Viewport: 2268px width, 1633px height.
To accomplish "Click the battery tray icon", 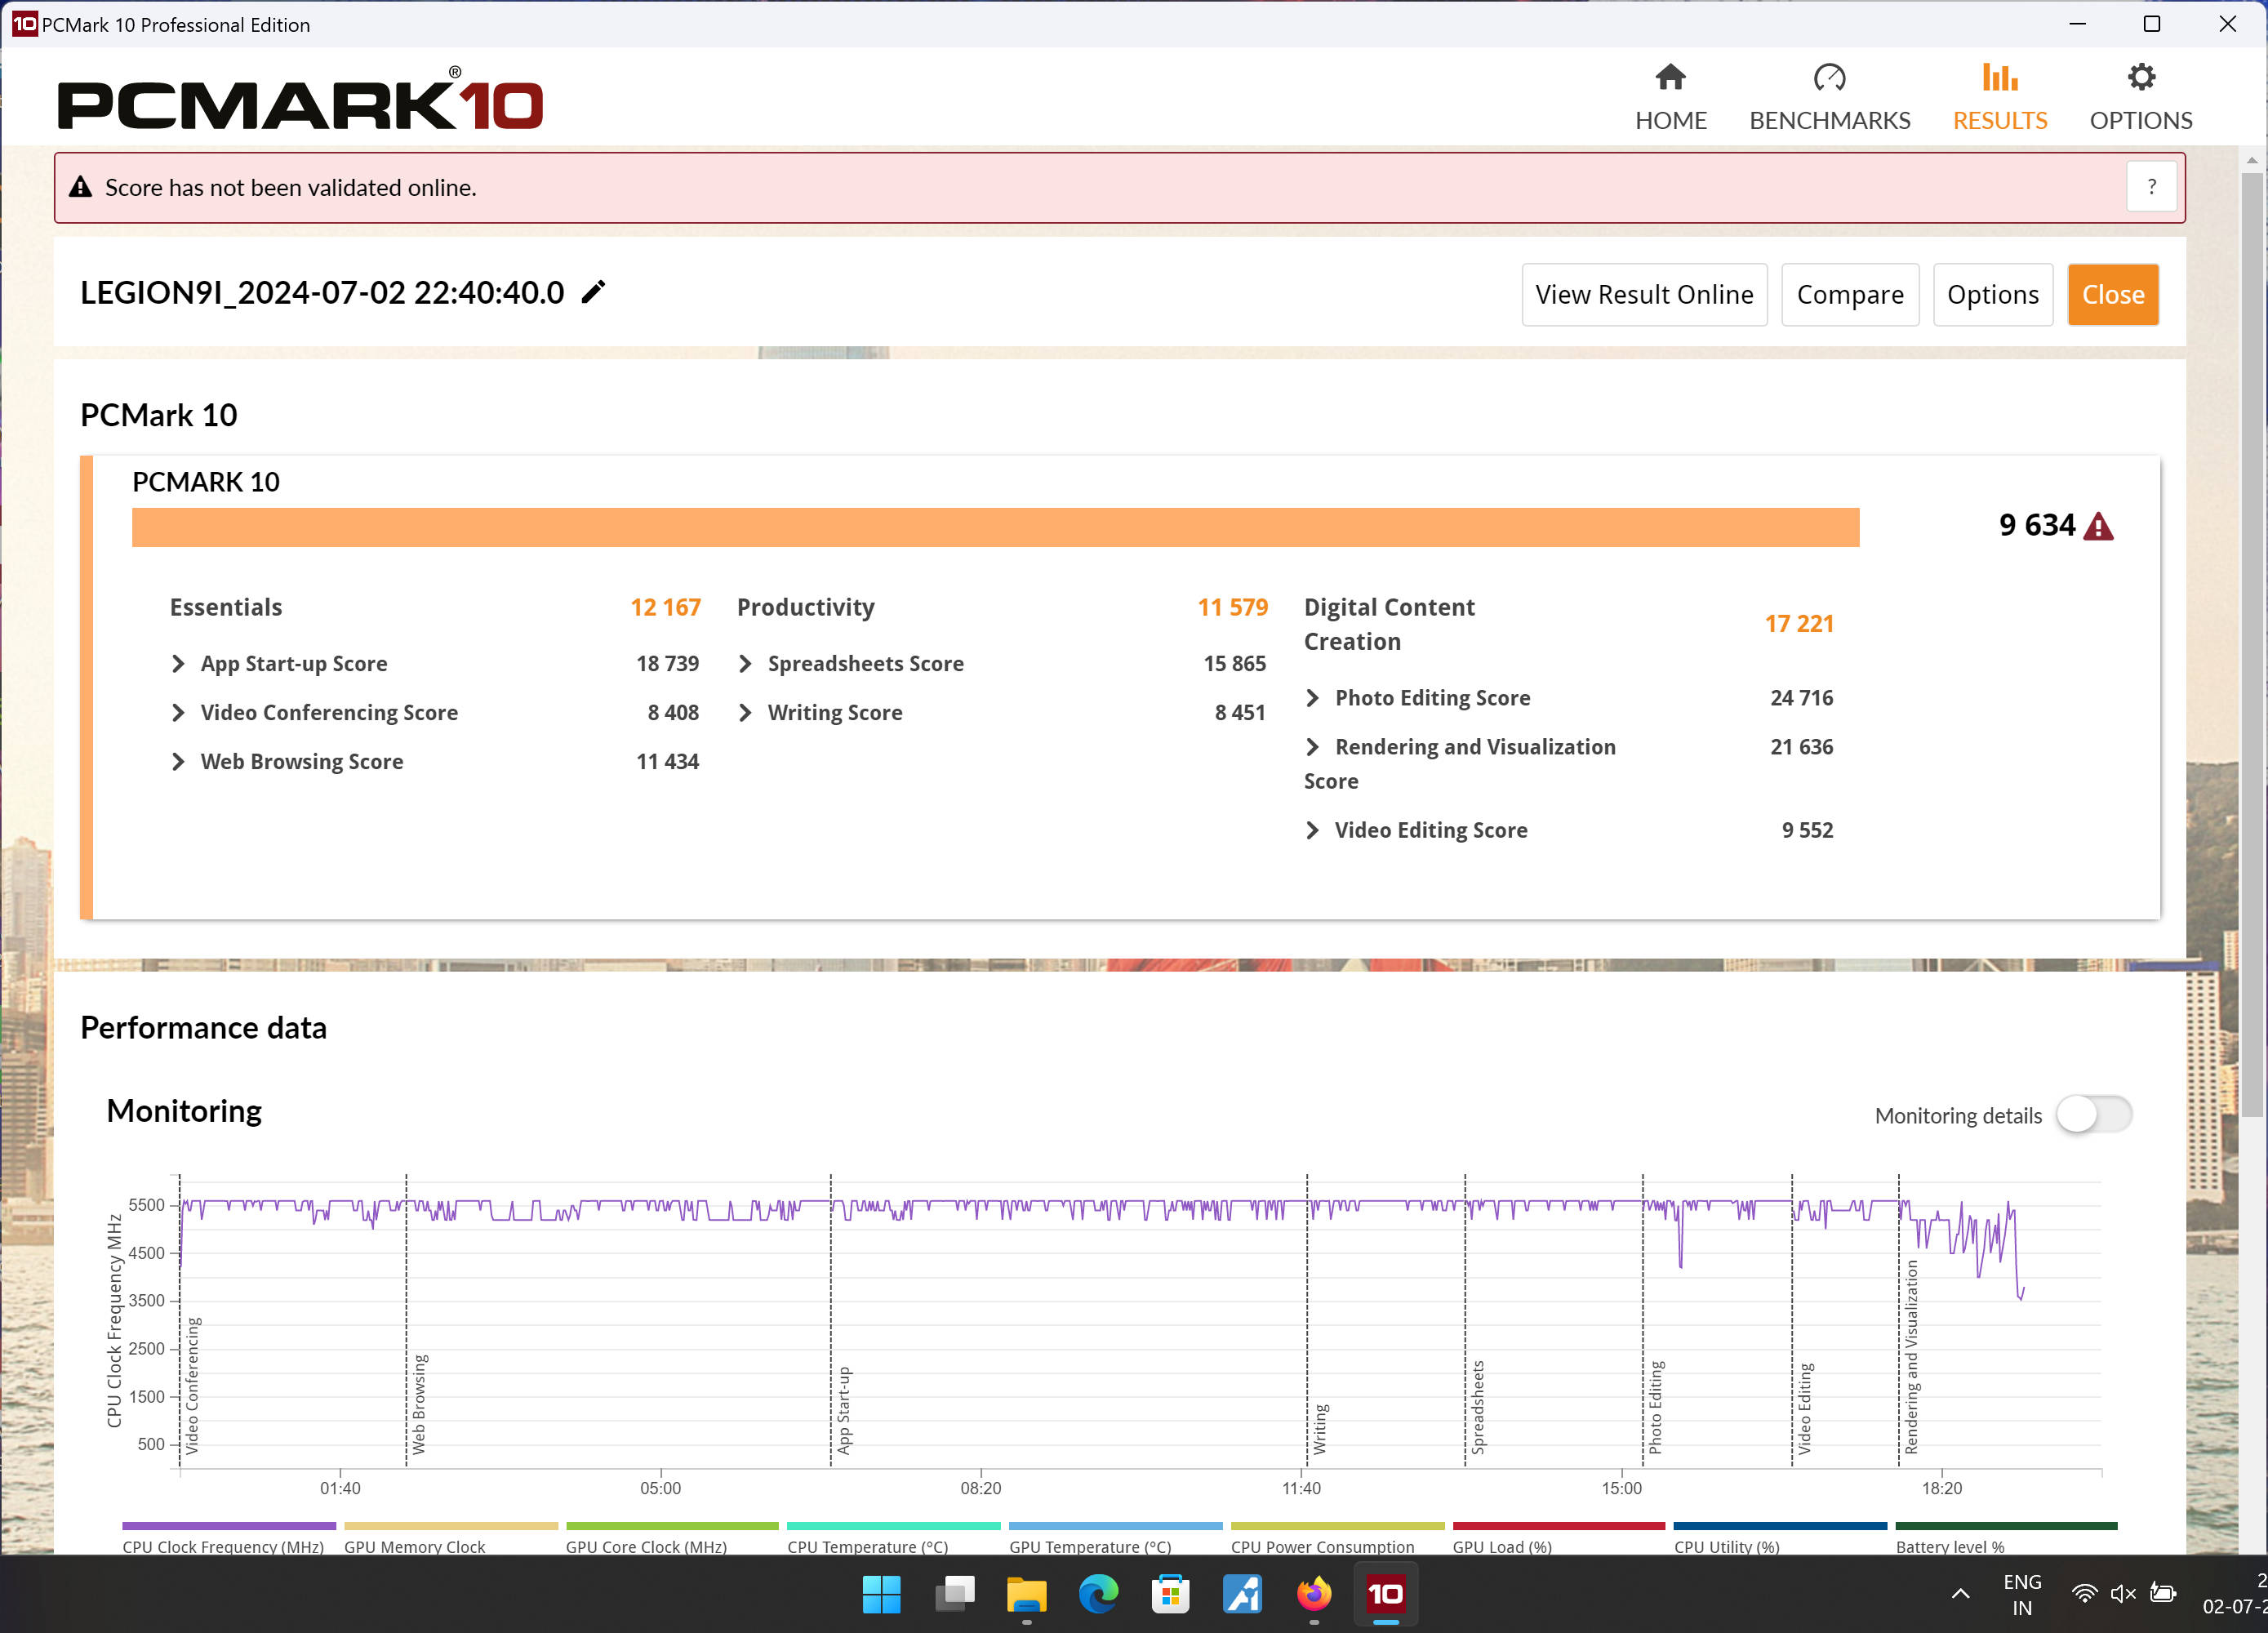I will click(x=2162, y=1594).
